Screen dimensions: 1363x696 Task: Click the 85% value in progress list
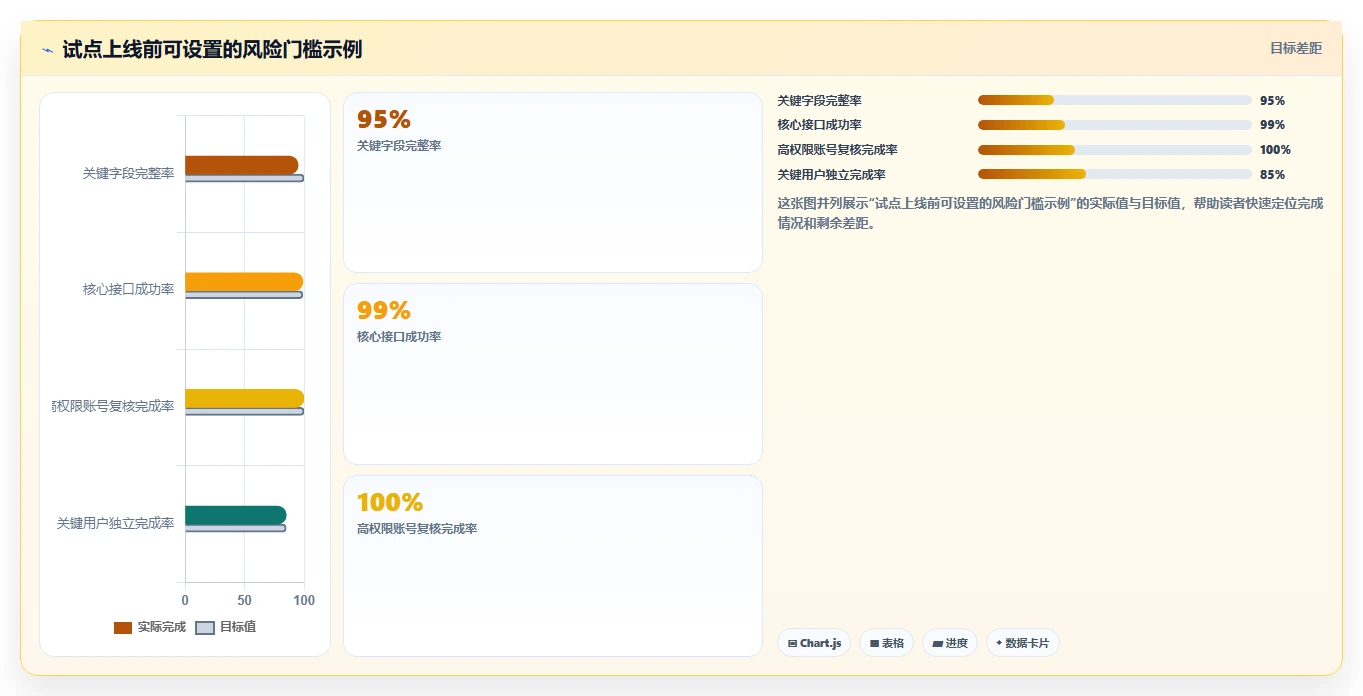pos(1272,175)
